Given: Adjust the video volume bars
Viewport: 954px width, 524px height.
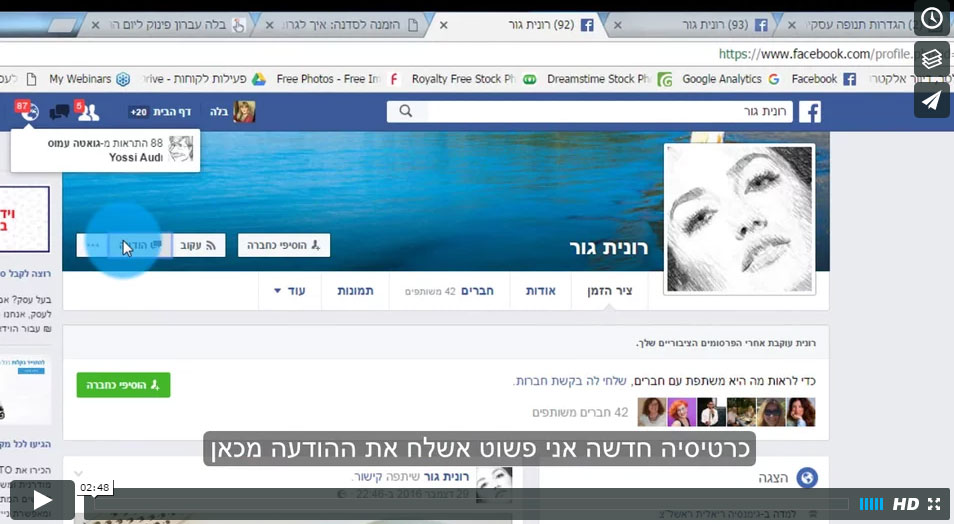Looking at the screenshot, I should tap(871, 504).
